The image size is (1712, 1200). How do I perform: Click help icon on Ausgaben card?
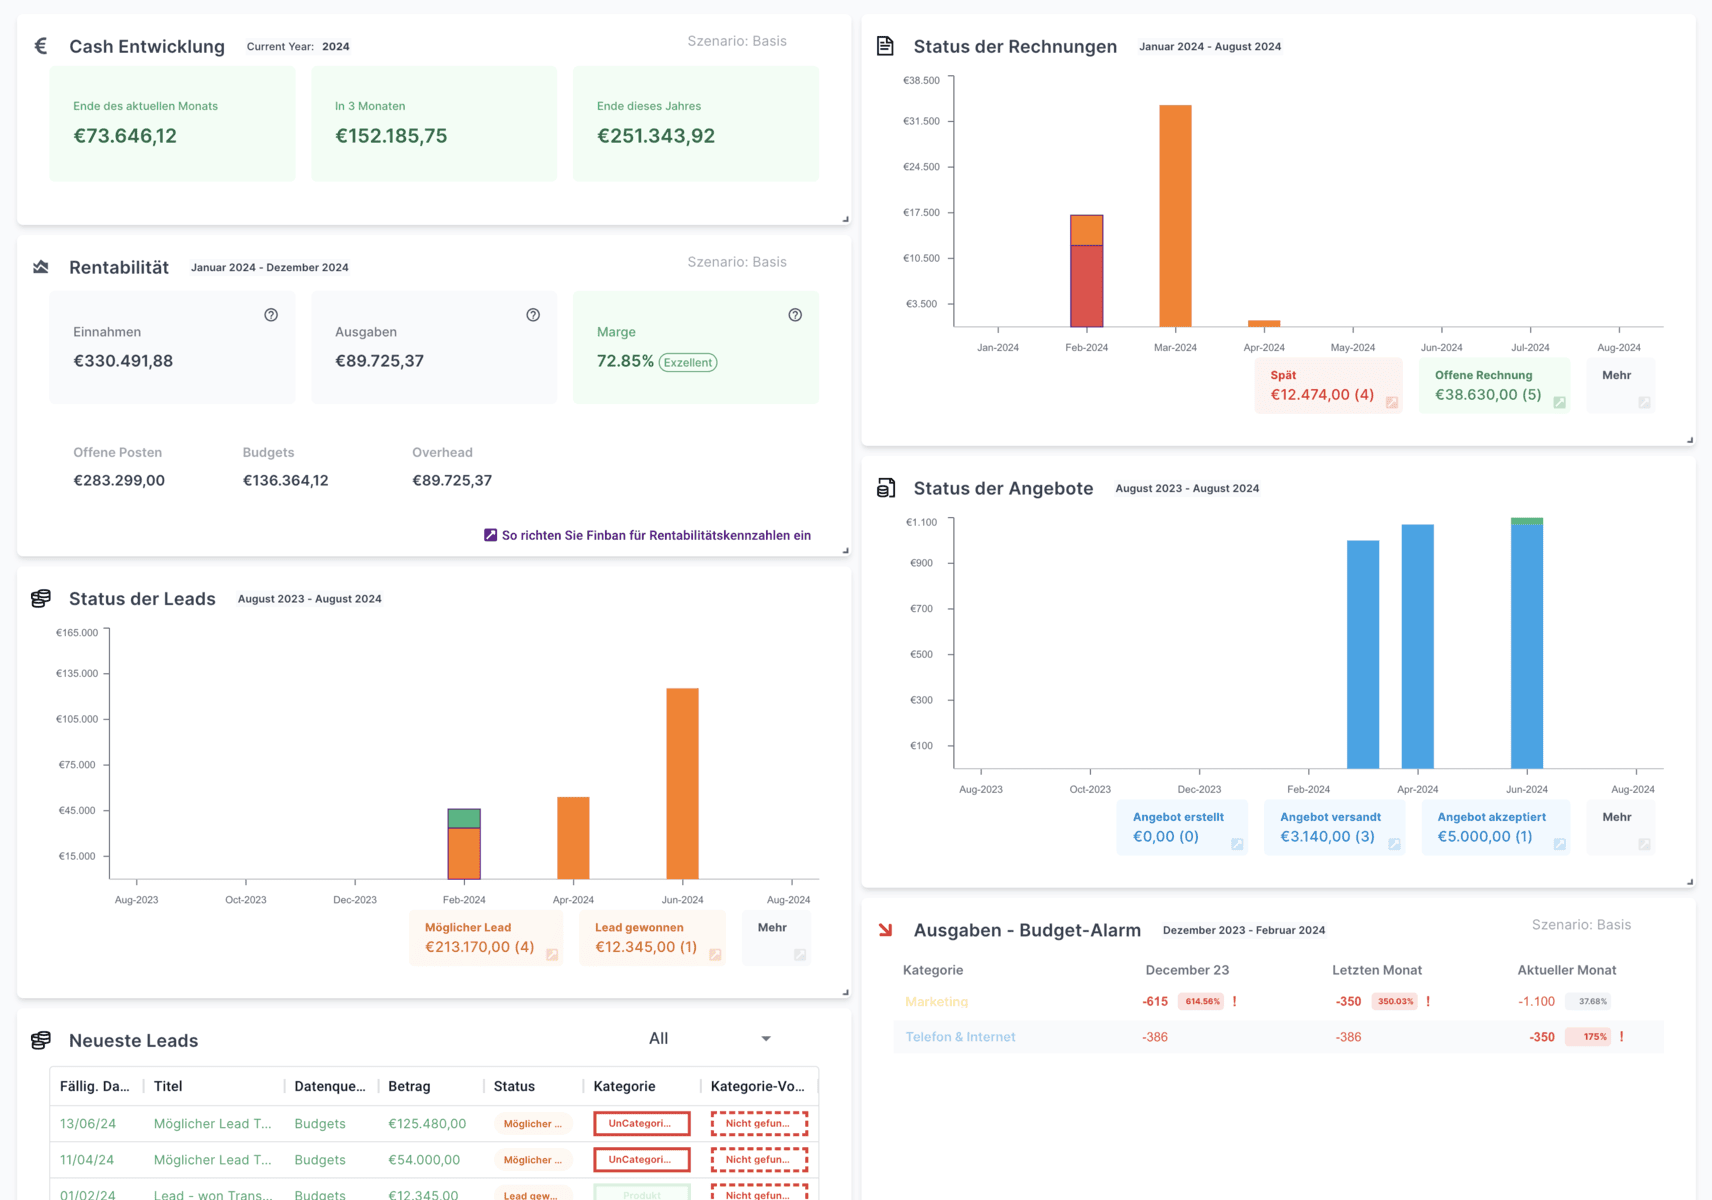[x=533, y=315]
